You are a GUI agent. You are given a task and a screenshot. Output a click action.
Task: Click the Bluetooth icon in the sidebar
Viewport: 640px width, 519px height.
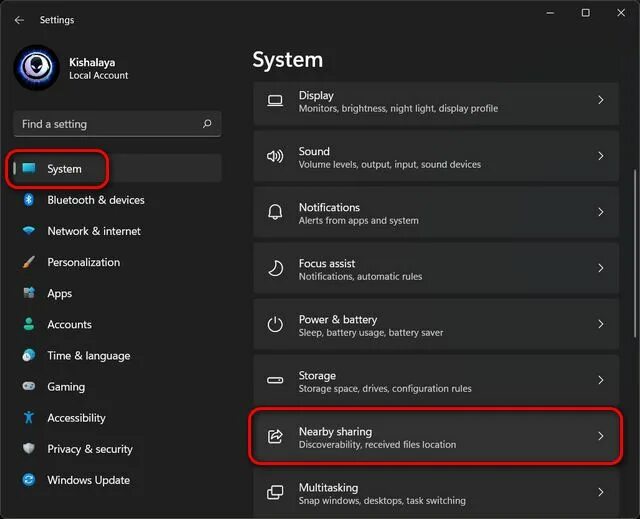point(29,200)
